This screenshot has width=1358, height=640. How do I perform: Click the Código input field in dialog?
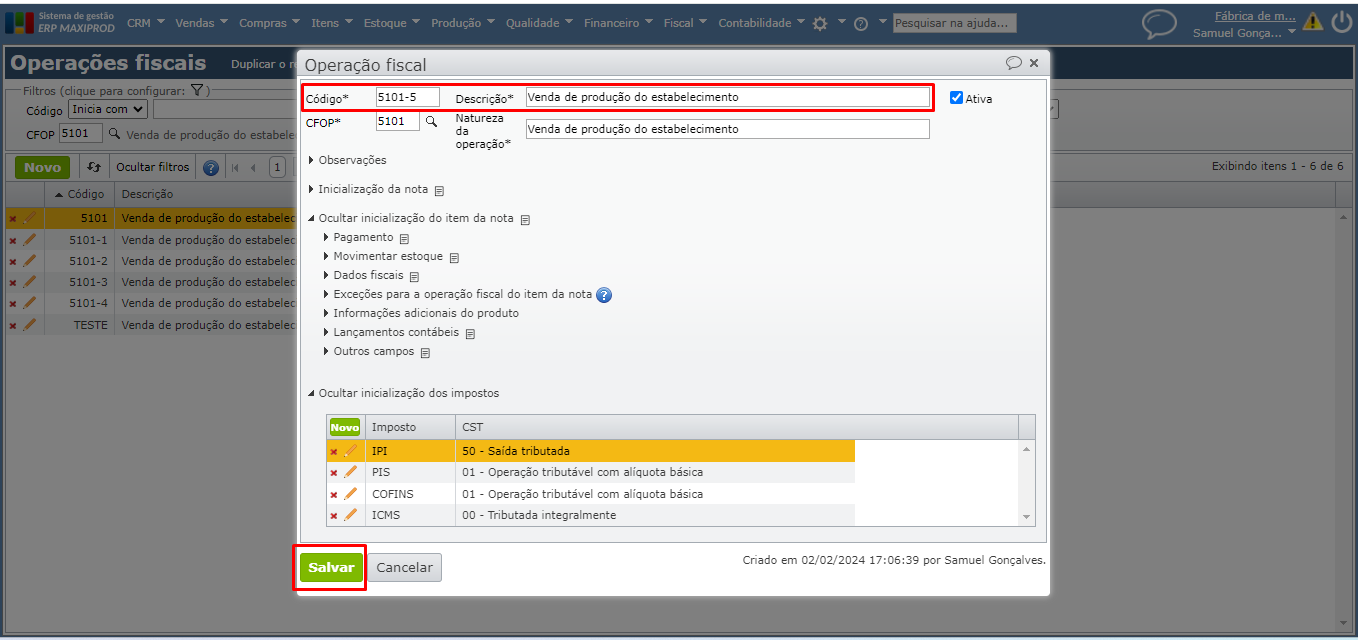[407, 97]
